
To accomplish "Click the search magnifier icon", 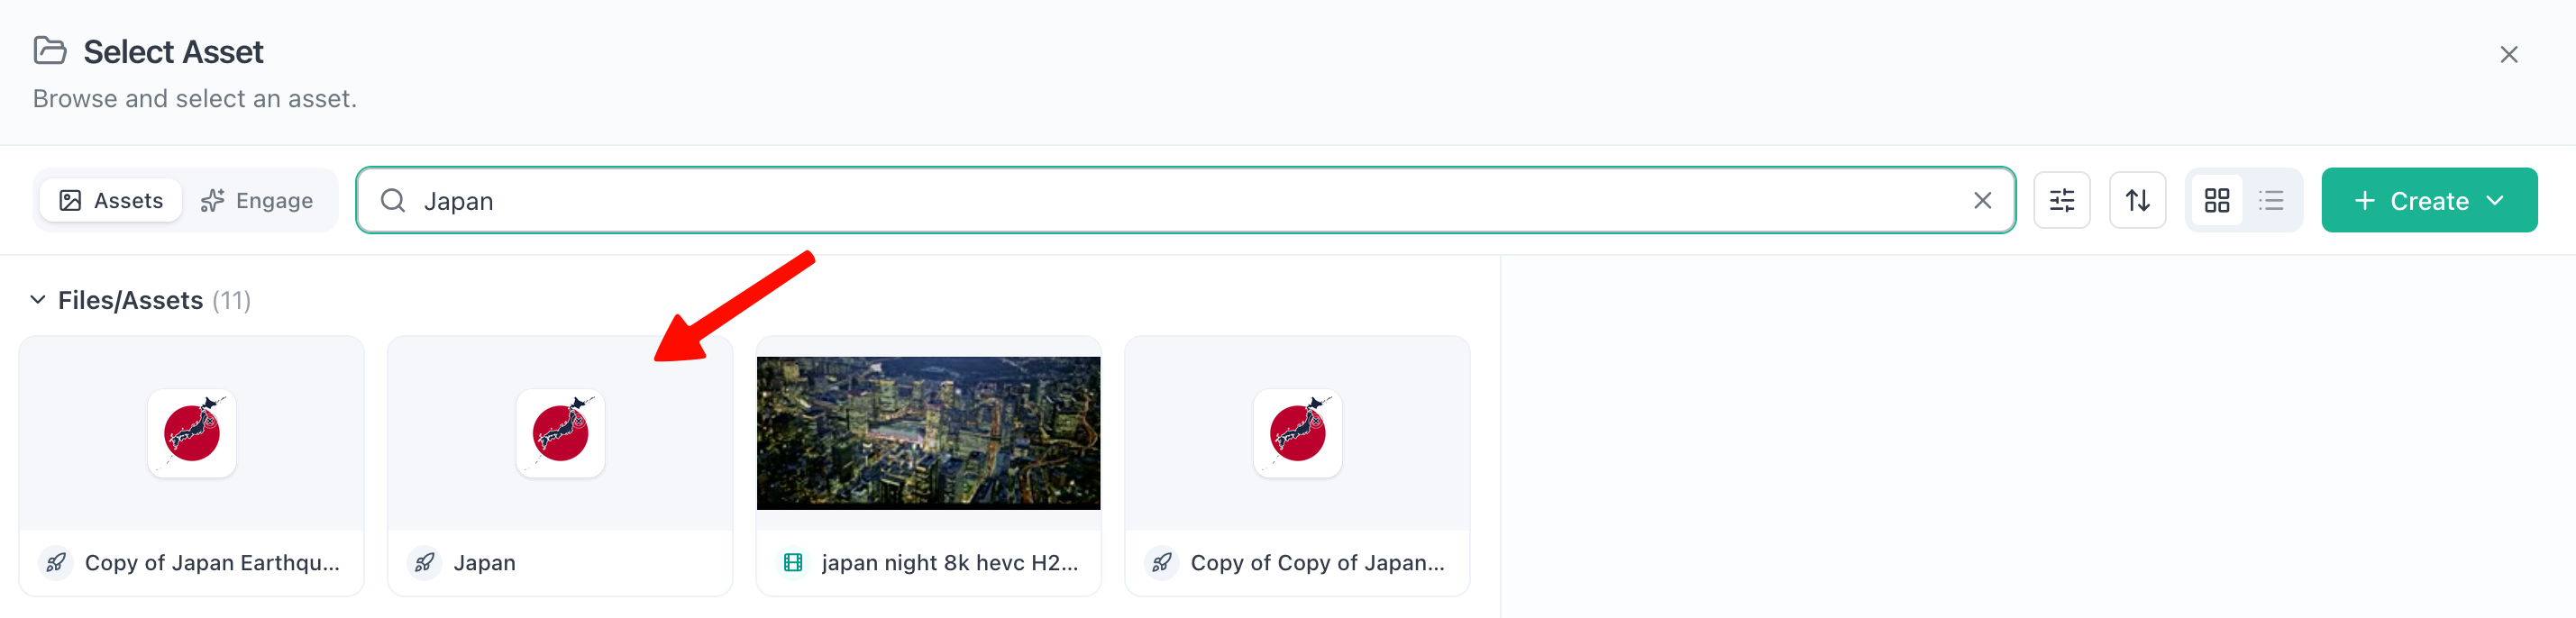I will point(393,200).
